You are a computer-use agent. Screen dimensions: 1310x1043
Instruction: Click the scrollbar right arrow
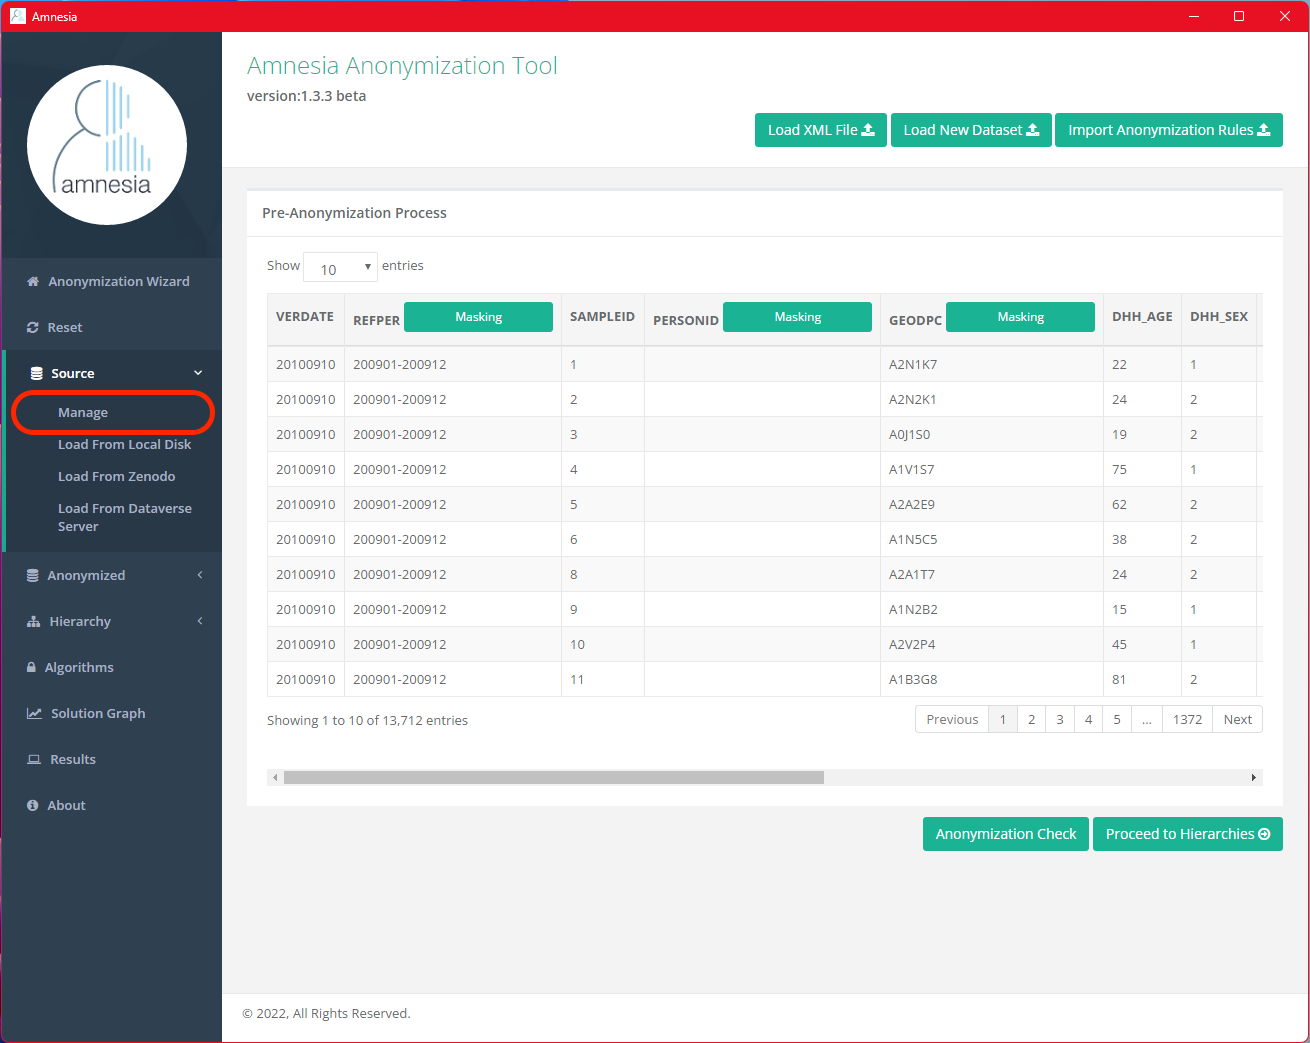[1254, 777]
